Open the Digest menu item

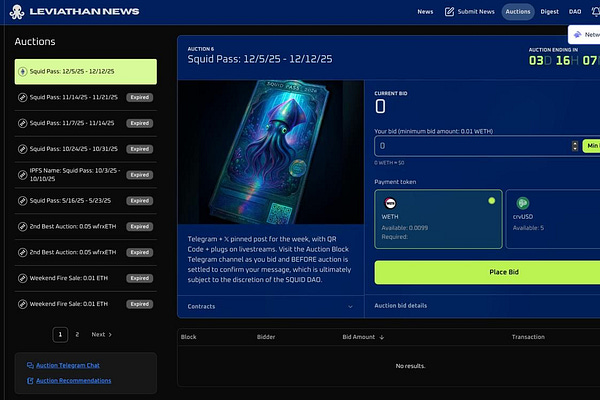tap(549, 12)
